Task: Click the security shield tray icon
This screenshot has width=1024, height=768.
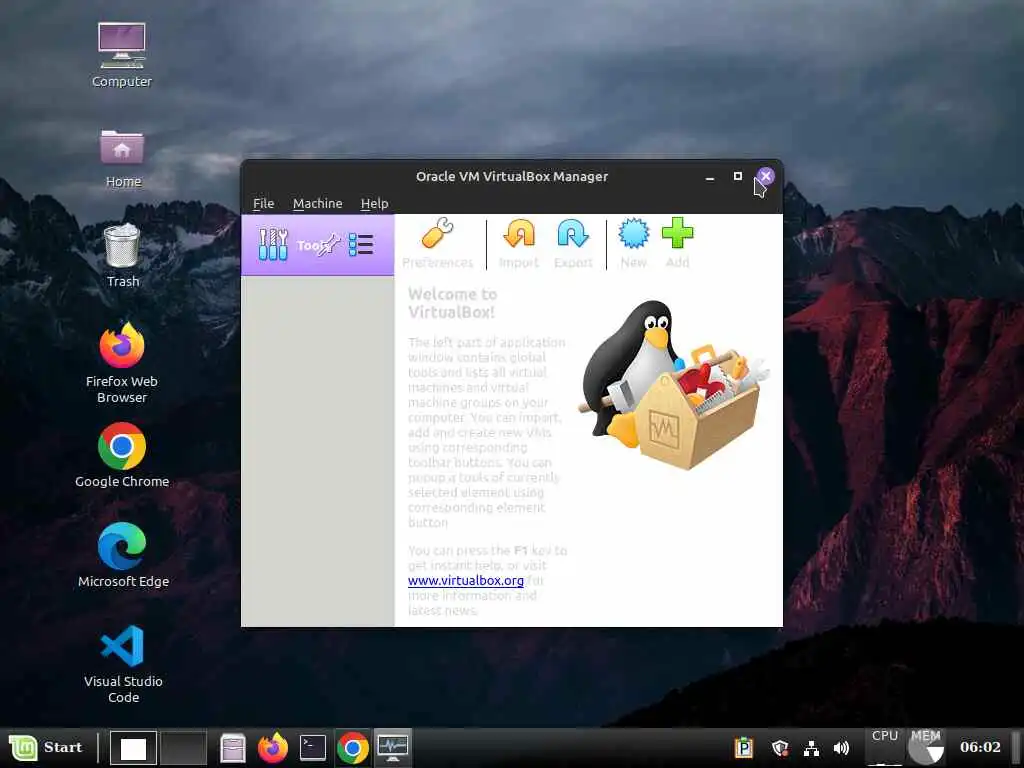Action: click(x=780, y=748)
